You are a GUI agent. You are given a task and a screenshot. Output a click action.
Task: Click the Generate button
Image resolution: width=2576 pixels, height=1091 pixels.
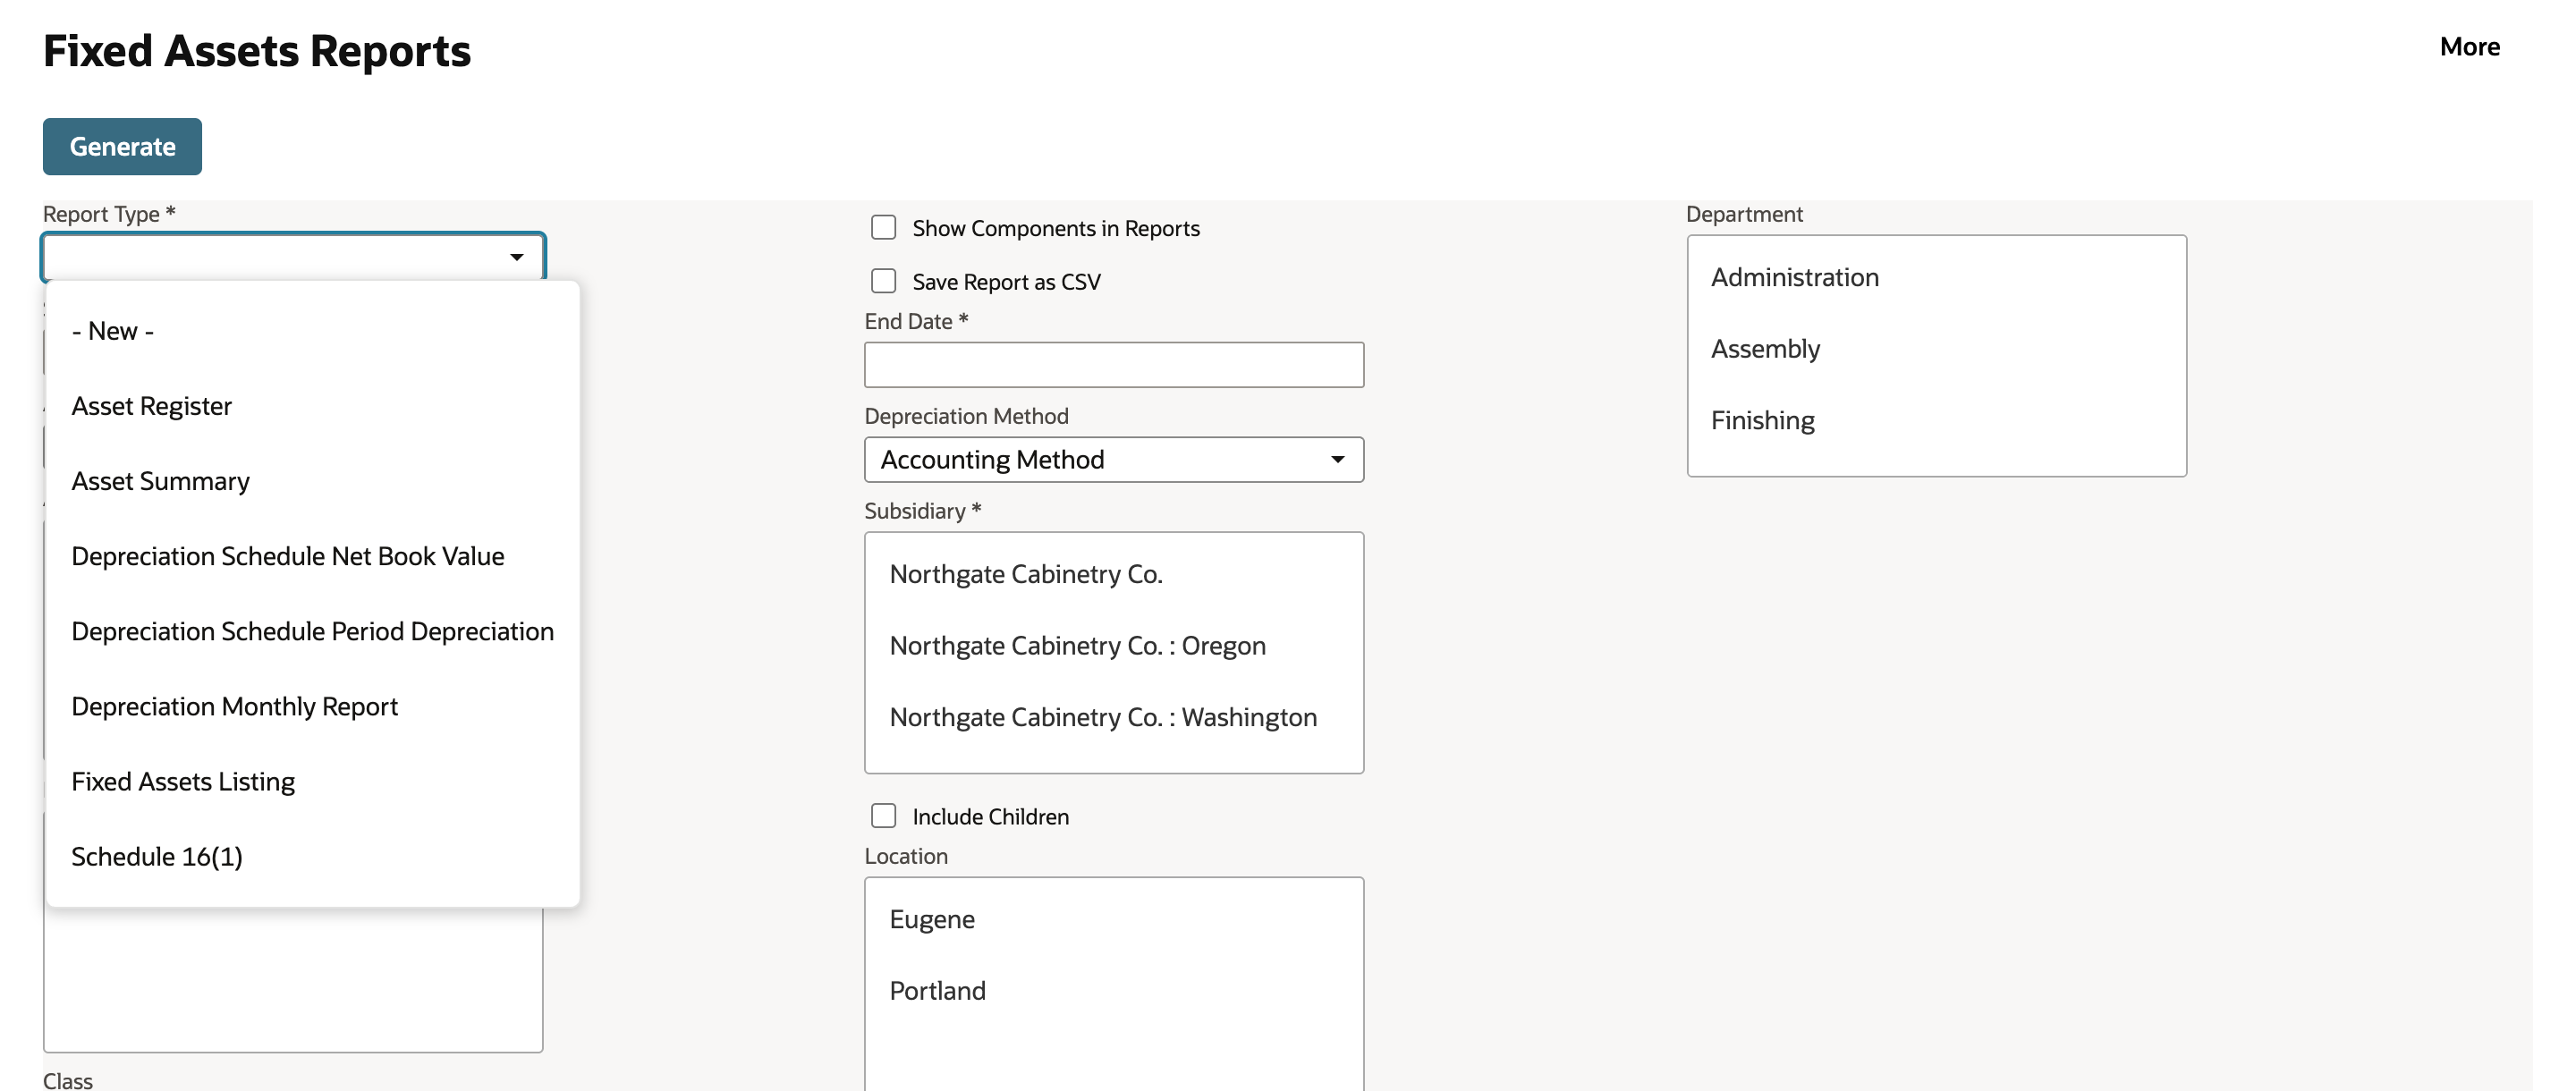click(122, 146)
